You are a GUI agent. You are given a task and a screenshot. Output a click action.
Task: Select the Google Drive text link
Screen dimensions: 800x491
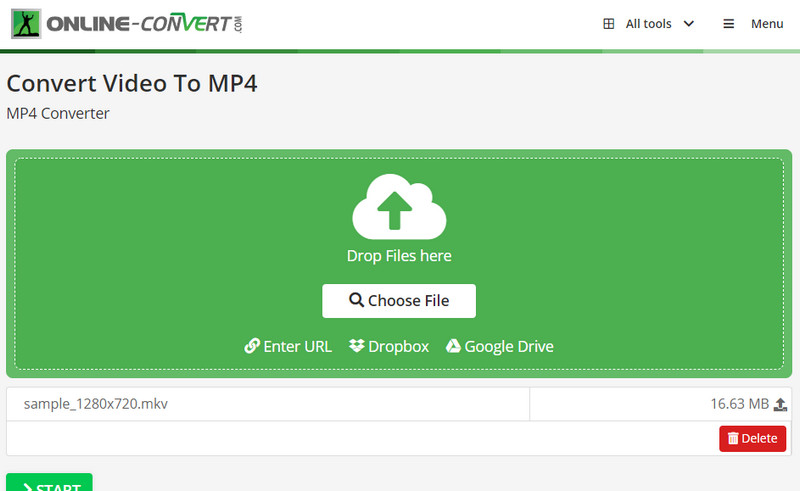click(x=508, y=346)
